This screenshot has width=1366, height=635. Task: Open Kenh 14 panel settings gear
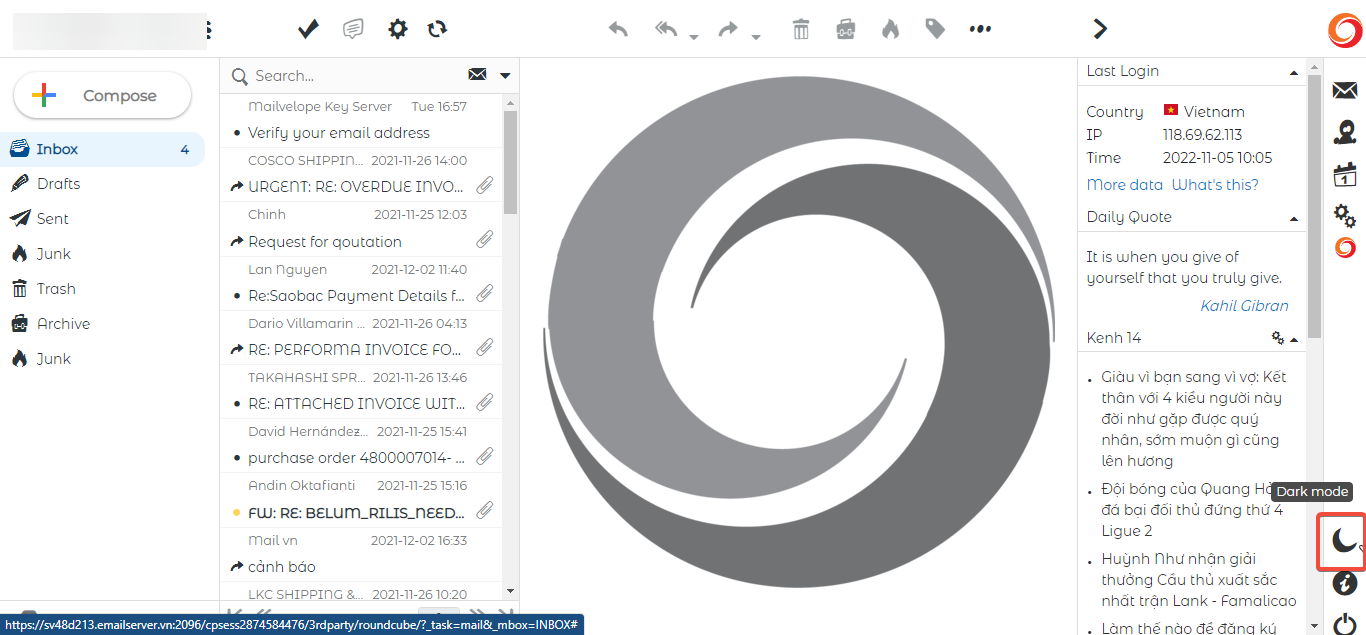1277,338
